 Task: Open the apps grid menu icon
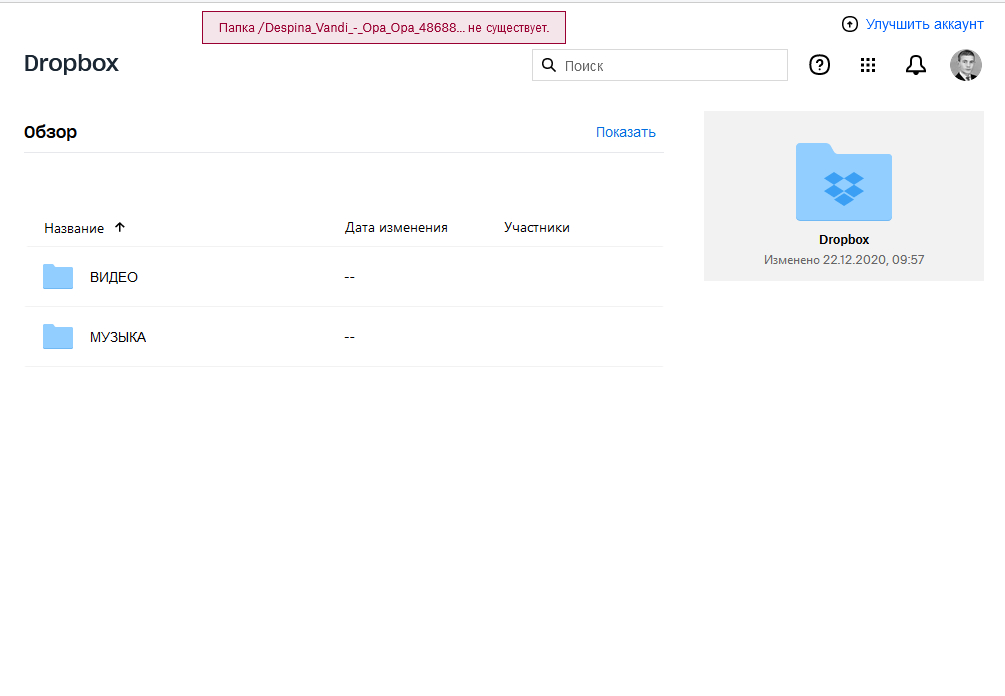click(868, 65)
